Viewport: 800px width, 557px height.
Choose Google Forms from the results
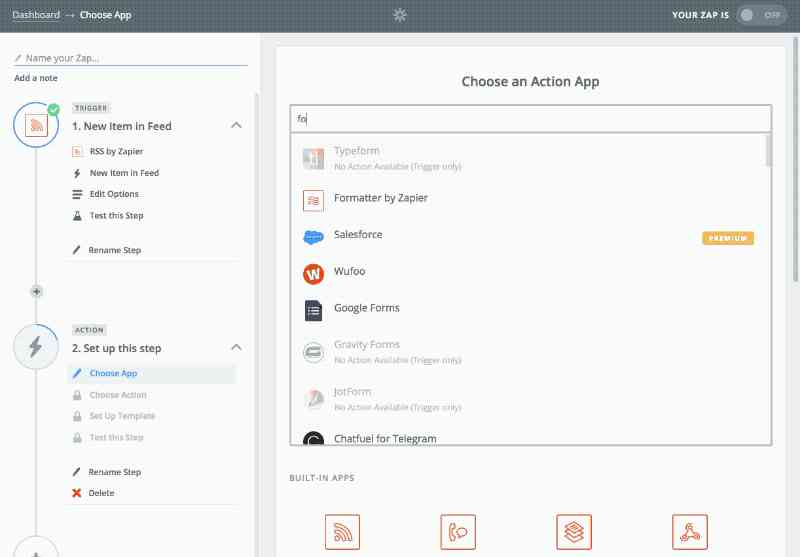click(531, 310)
